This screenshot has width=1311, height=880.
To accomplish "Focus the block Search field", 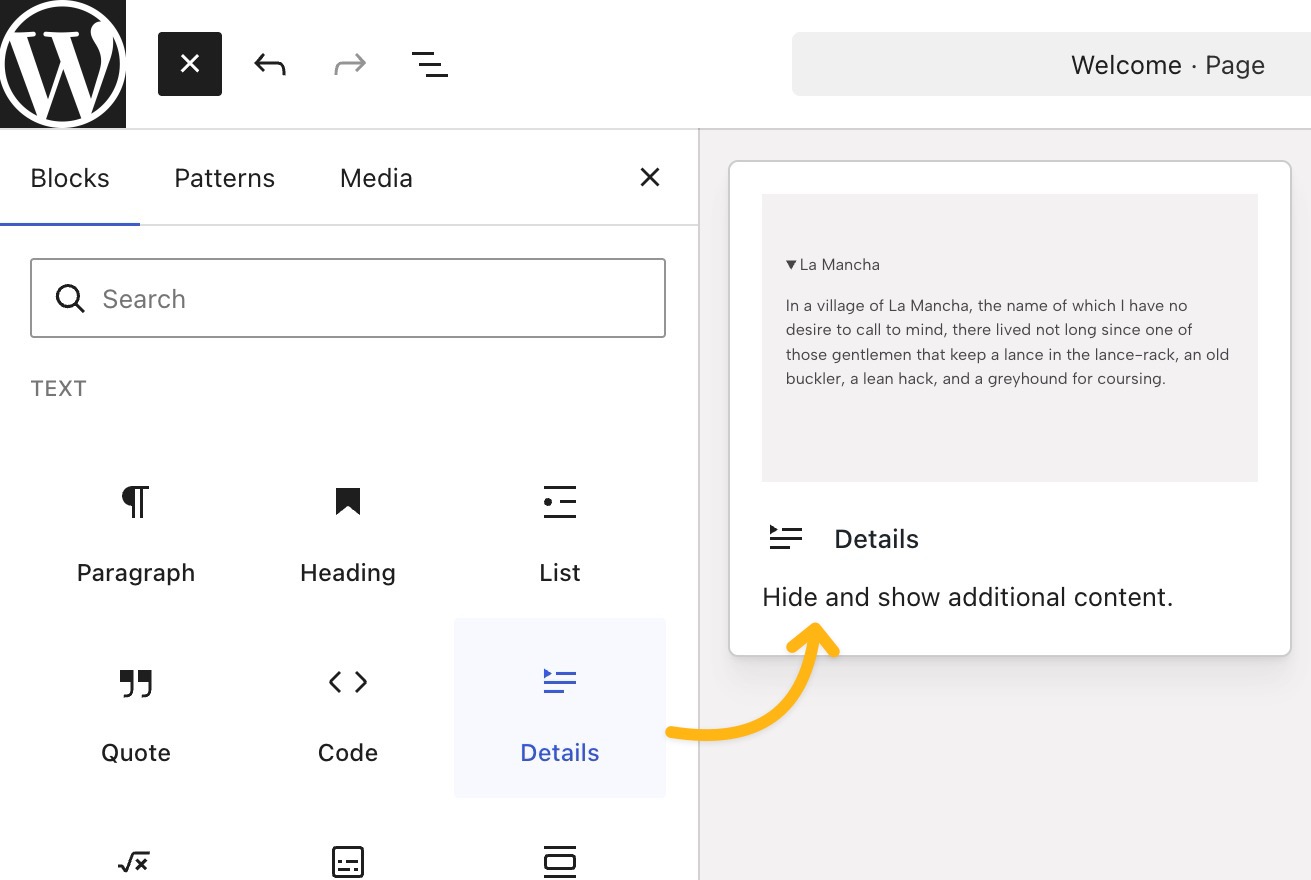I will [348, 298].
